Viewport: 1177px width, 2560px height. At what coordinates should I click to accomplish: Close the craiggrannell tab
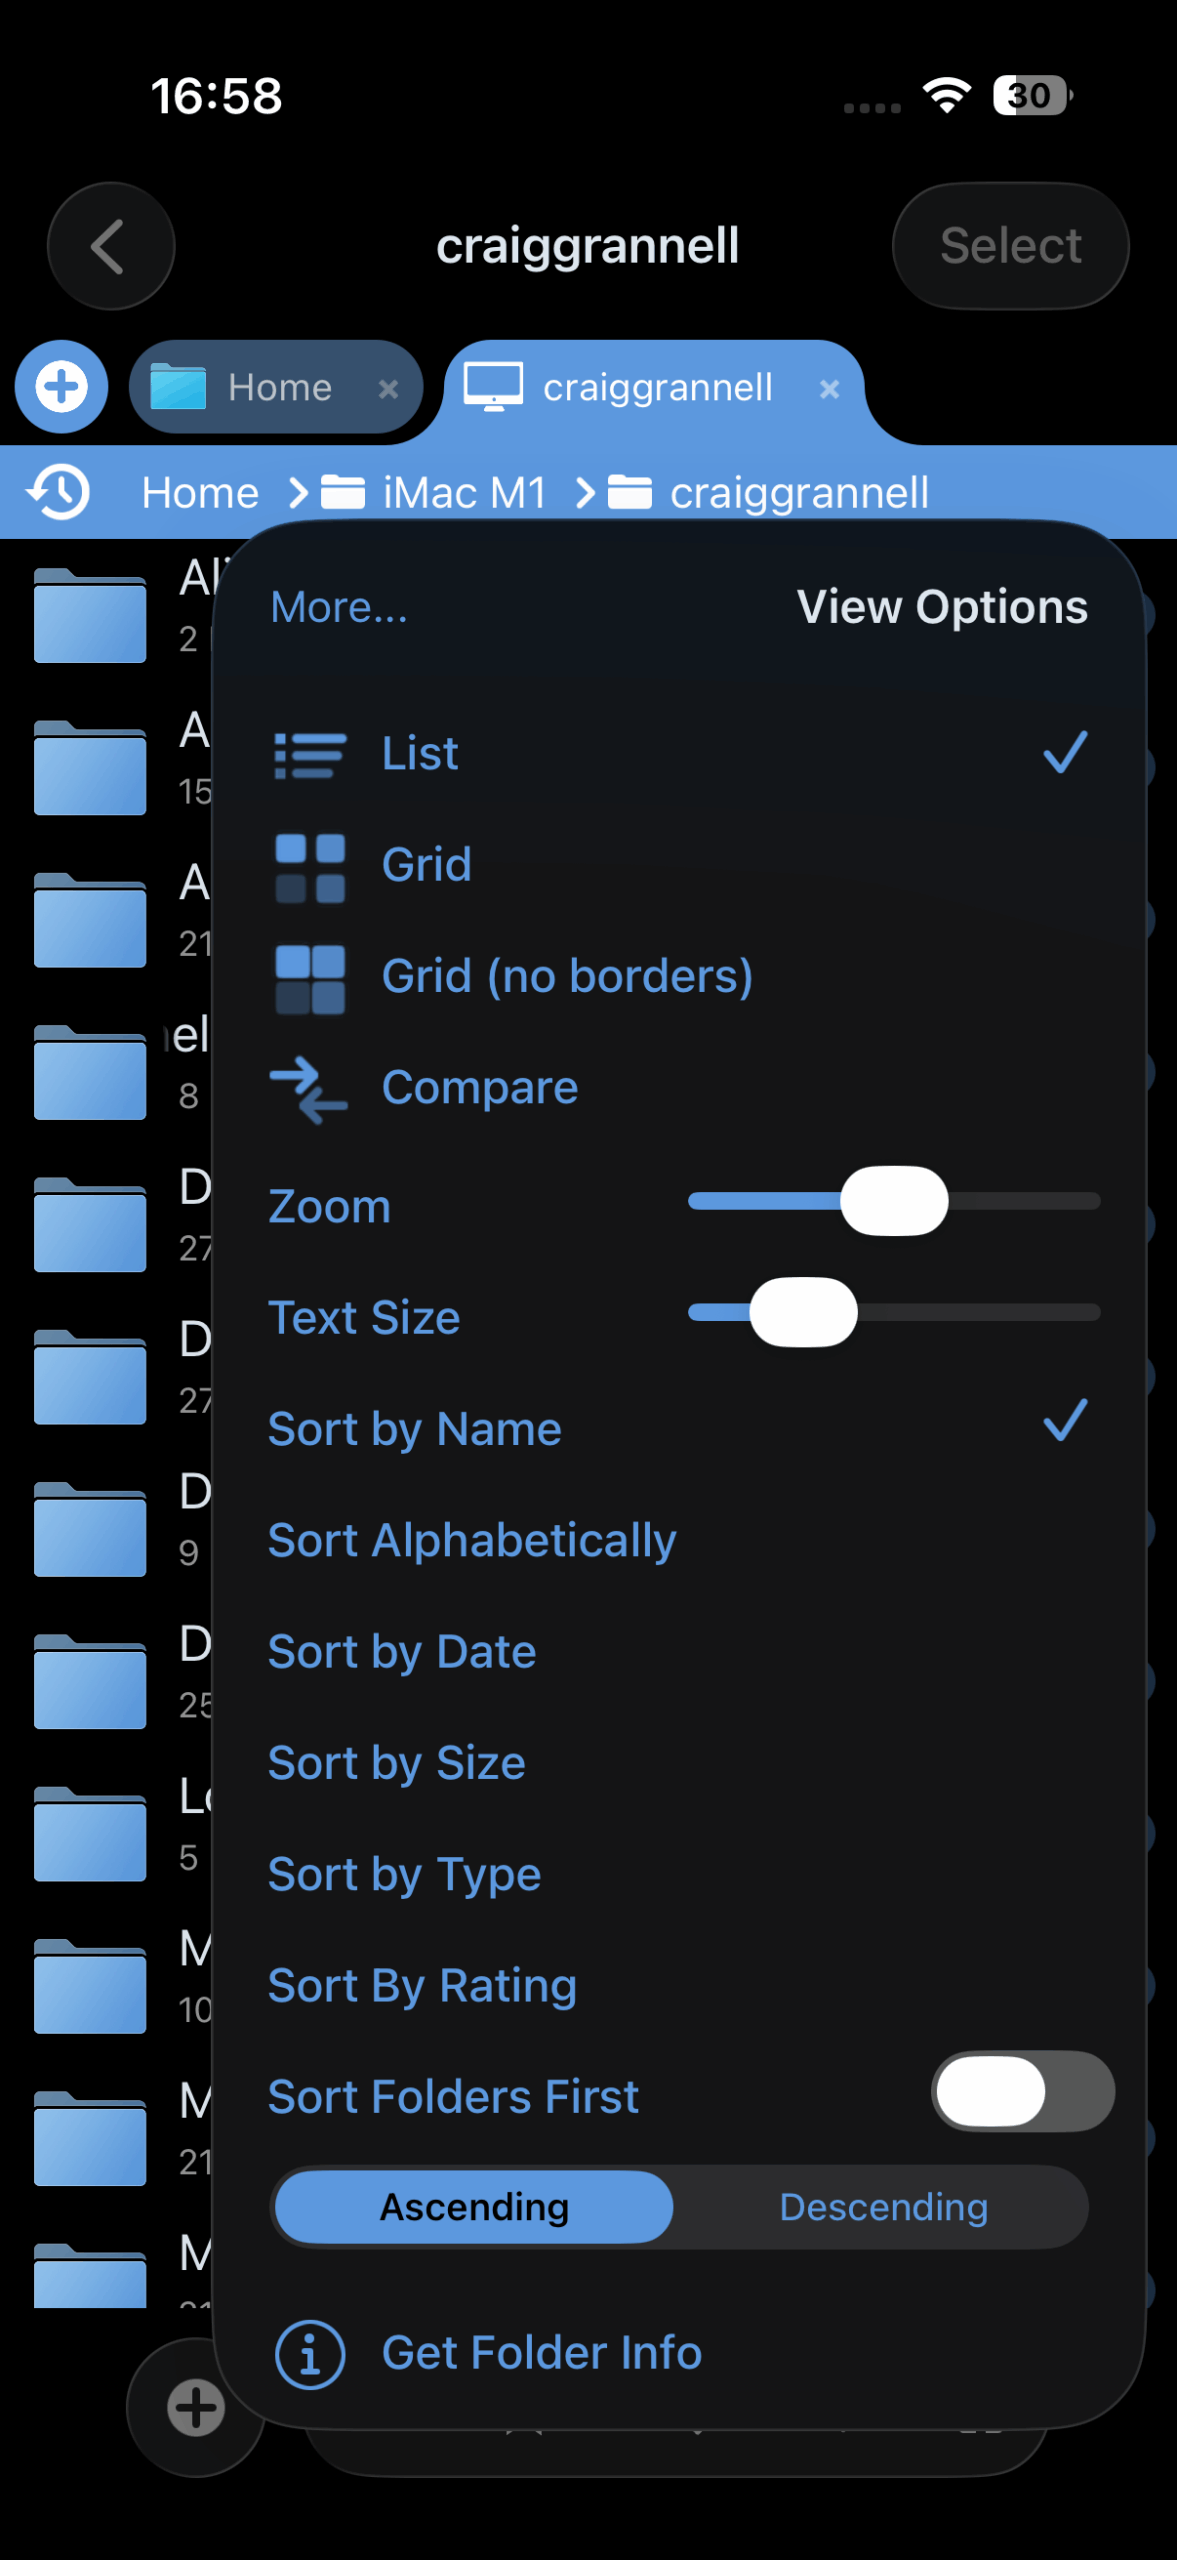[x=829, y=388]
